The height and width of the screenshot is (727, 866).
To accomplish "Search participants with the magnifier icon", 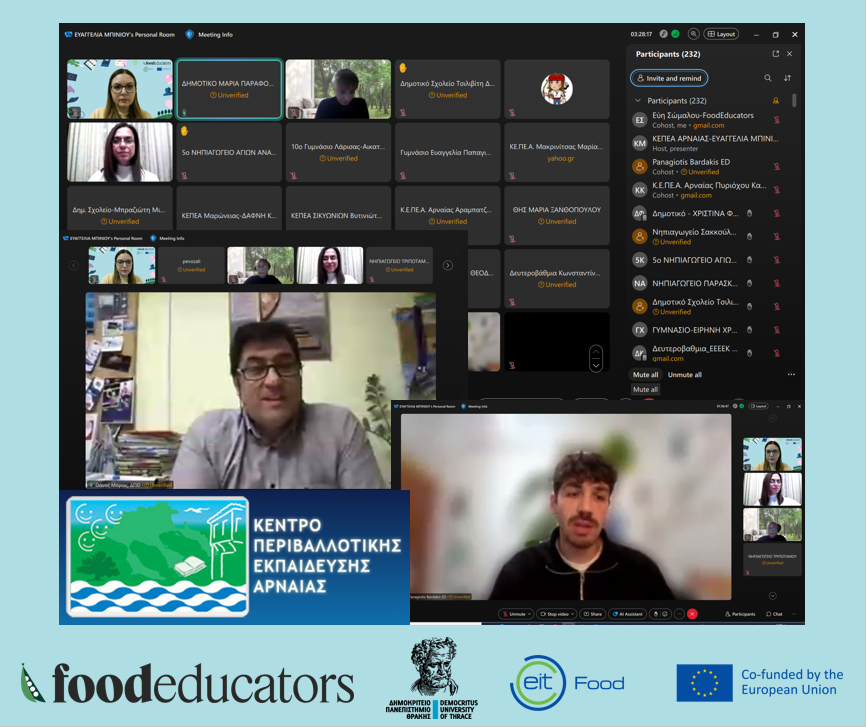I will pyautogui.click(x=768, y=78).
